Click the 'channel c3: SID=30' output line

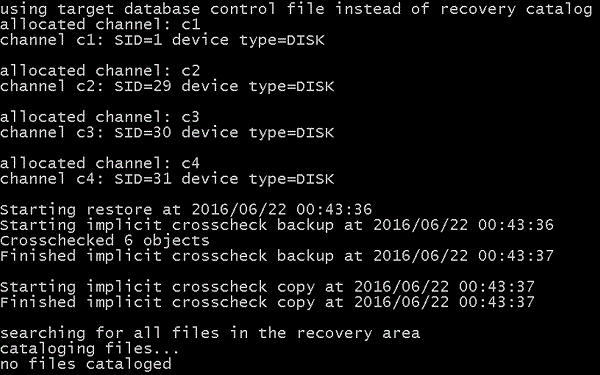[167, 133]
